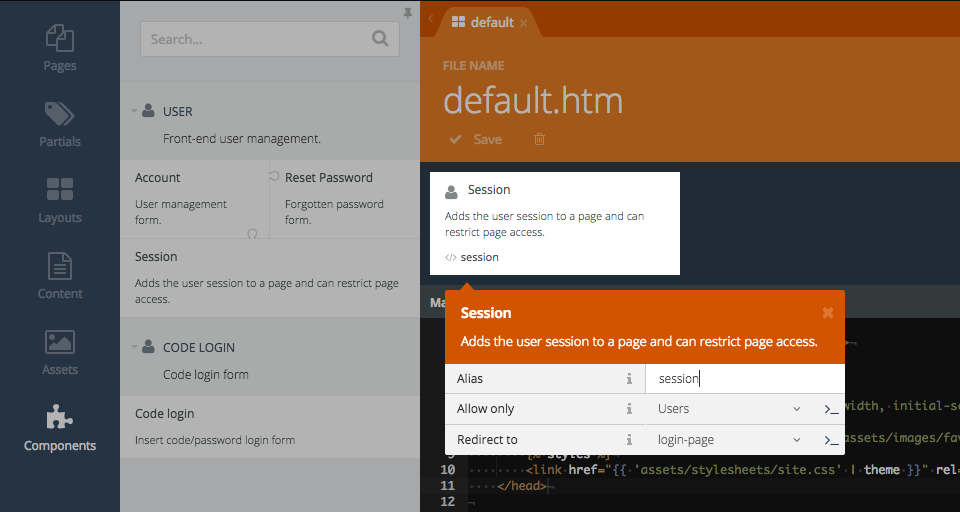
Task: Click the Alias value field
Action: (745, 379)
